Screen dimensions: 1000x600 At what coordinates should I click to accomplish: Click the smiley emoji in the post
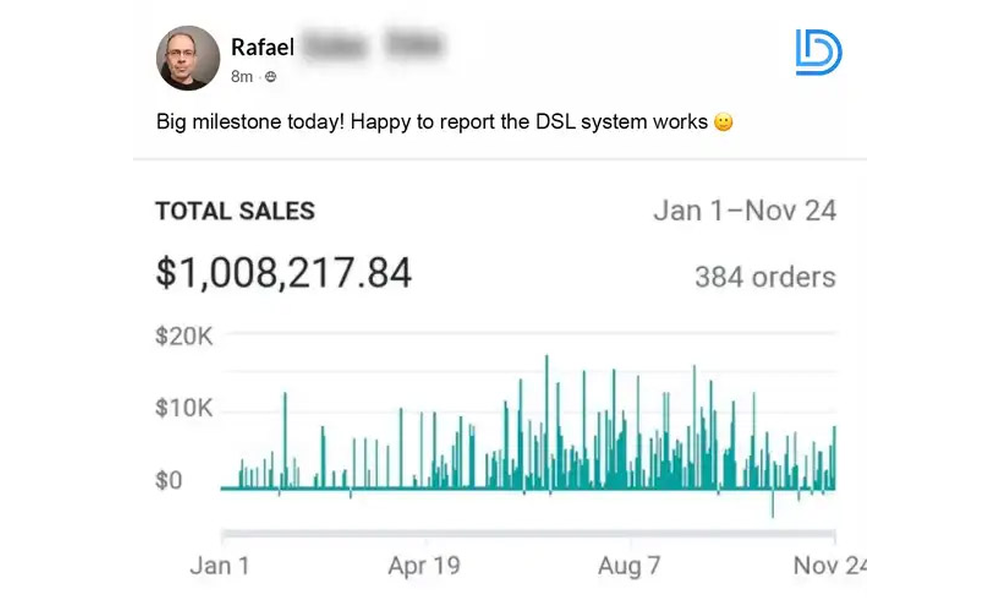click(x=724, y=122)
